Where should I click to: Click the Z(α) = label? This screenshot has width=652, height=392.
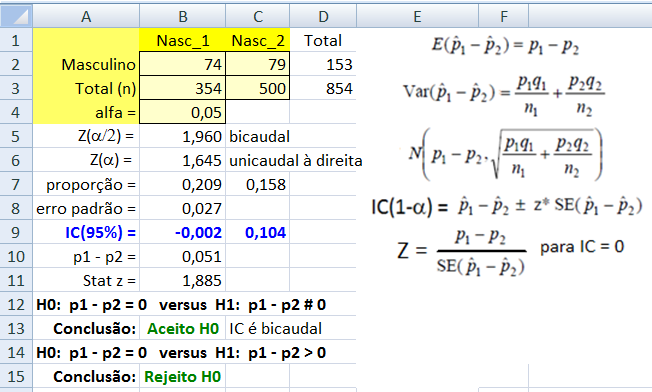86,160
